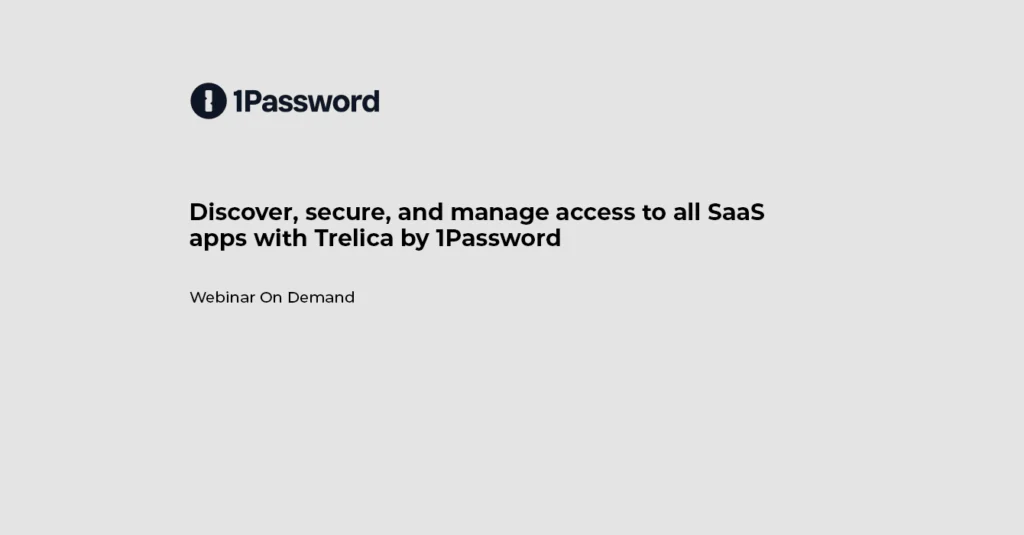
Task: Click the "1" digit in the logo wordmark
Action: point(238,101)
